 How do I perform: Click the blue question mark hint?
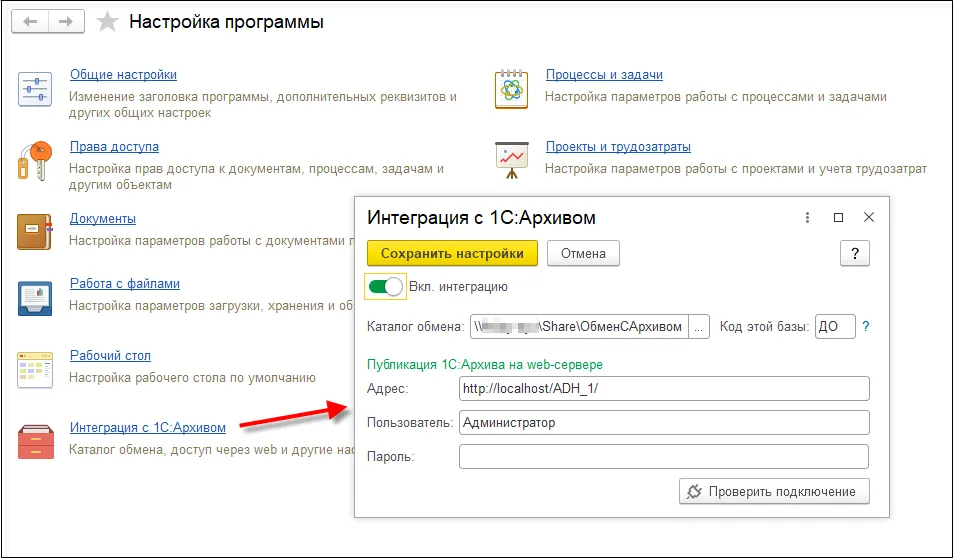coord(866,326)
